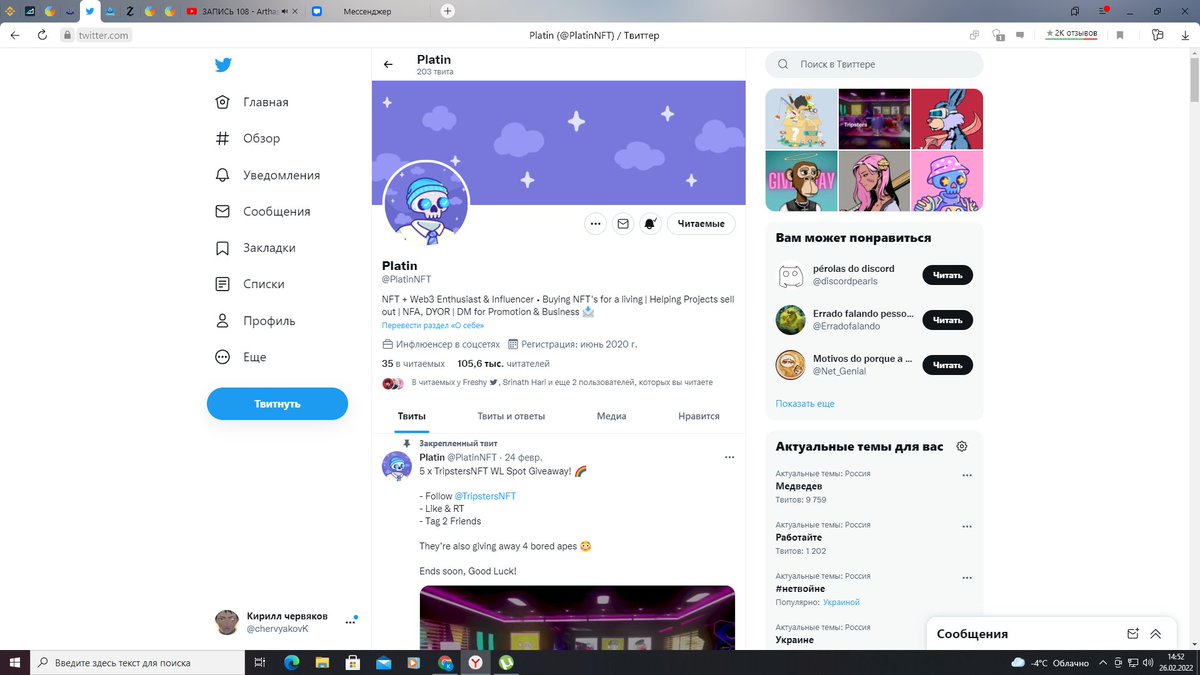
Task: Open a new browser tab with plus
Action: pyautogui.click(x=447, y=11)
